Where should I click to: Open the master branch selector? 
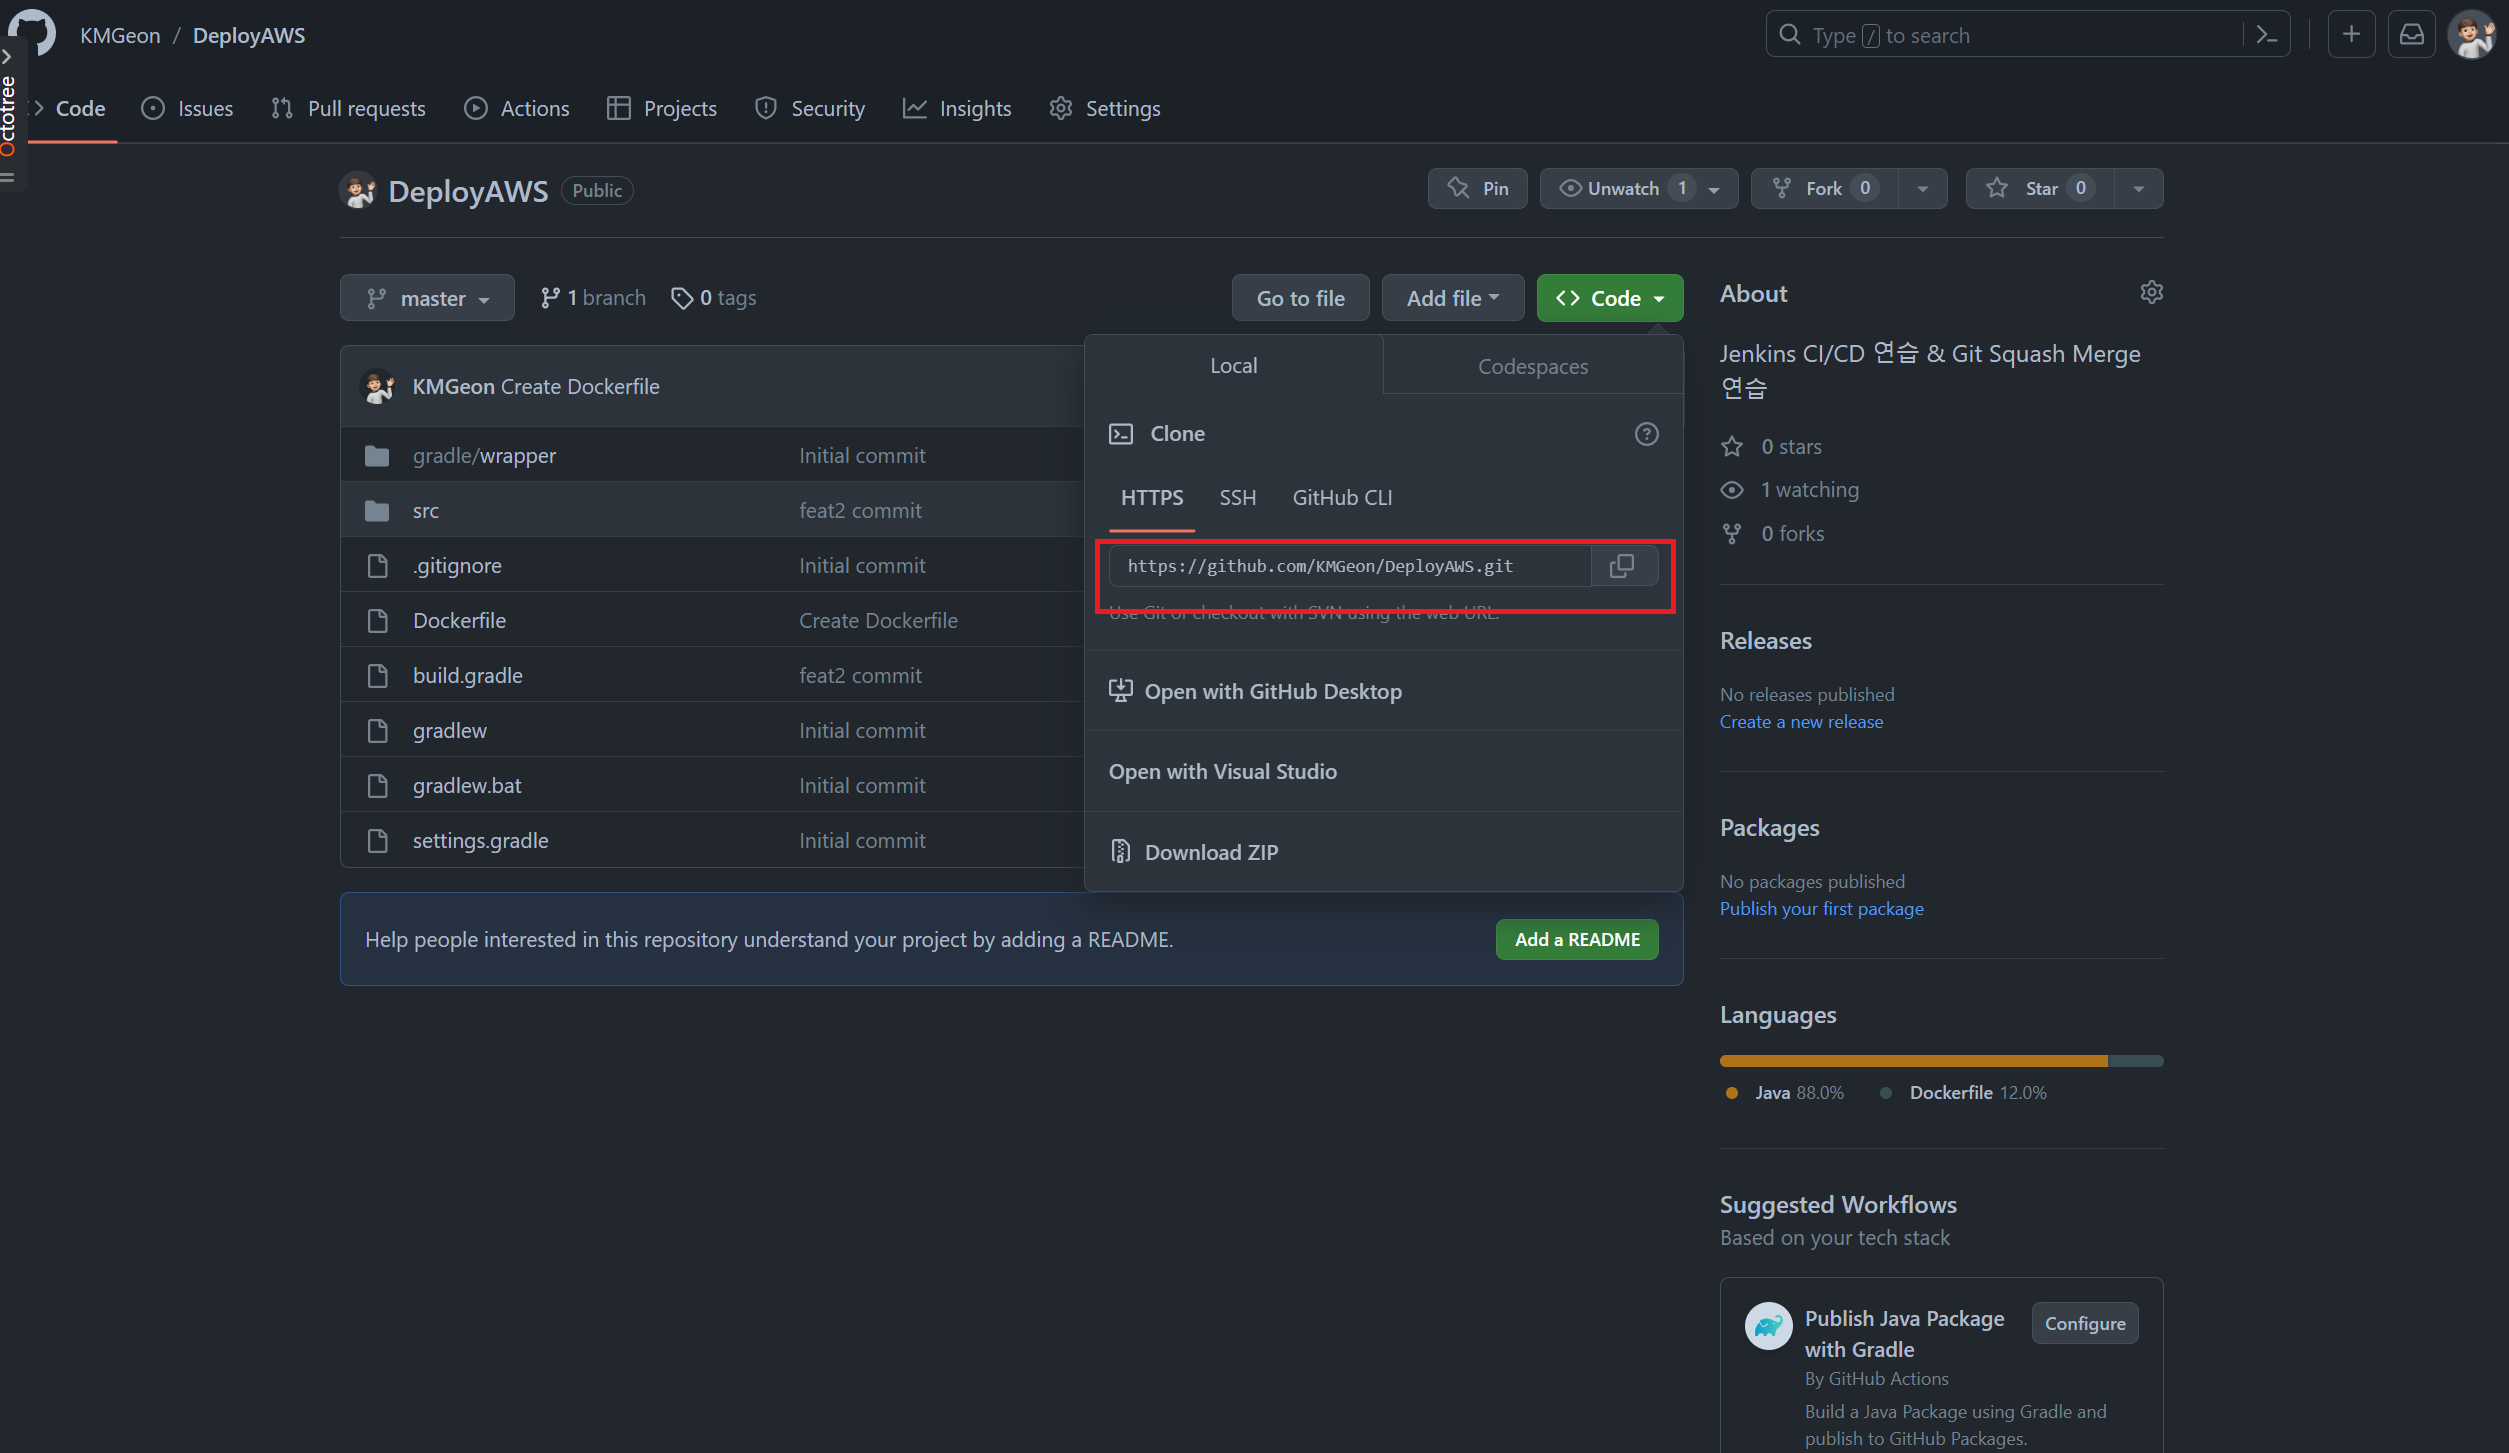pyautogui.click(x=427, y=298)
